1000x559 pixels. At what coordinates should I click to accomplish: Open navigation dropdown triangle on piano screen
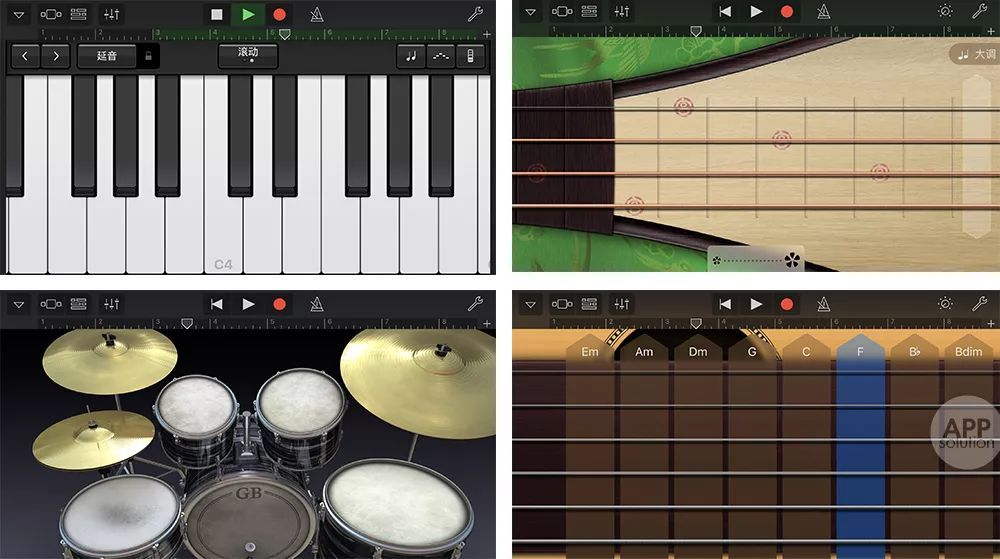pos(19,14)
